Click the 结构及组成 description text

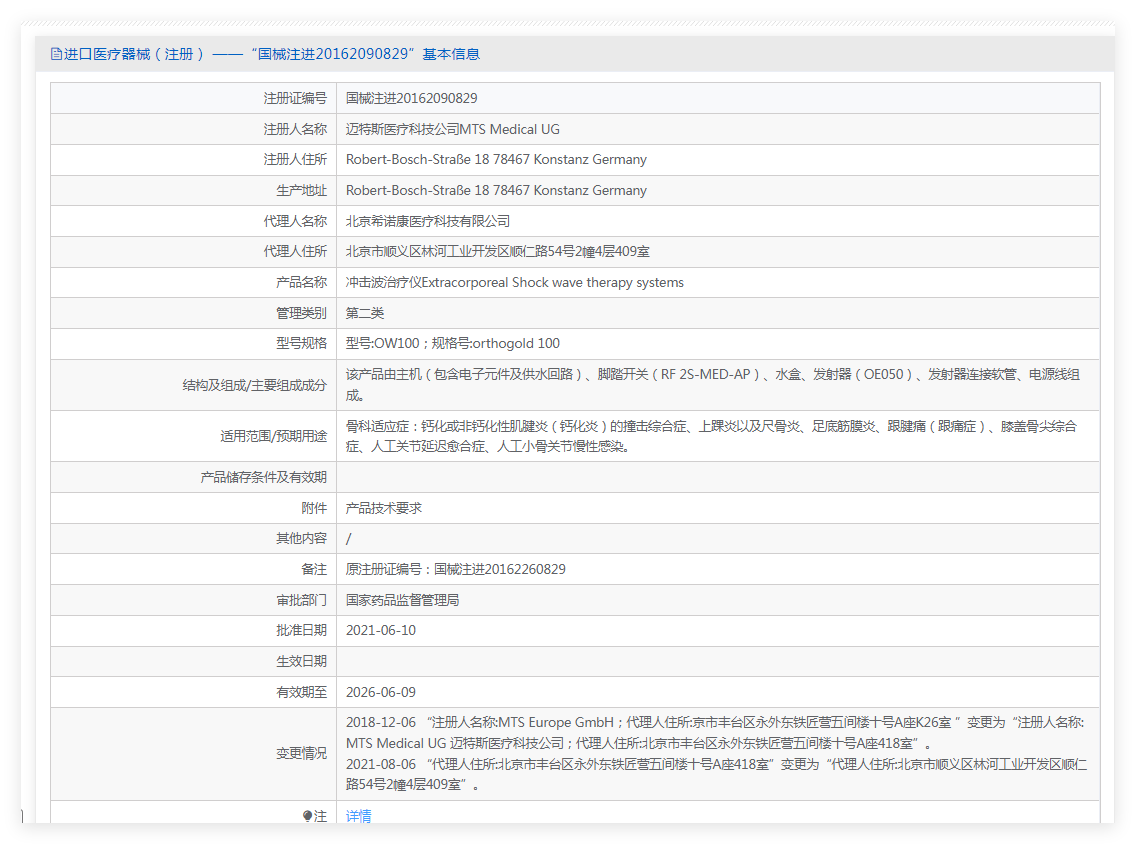click(x=713, y=385)
